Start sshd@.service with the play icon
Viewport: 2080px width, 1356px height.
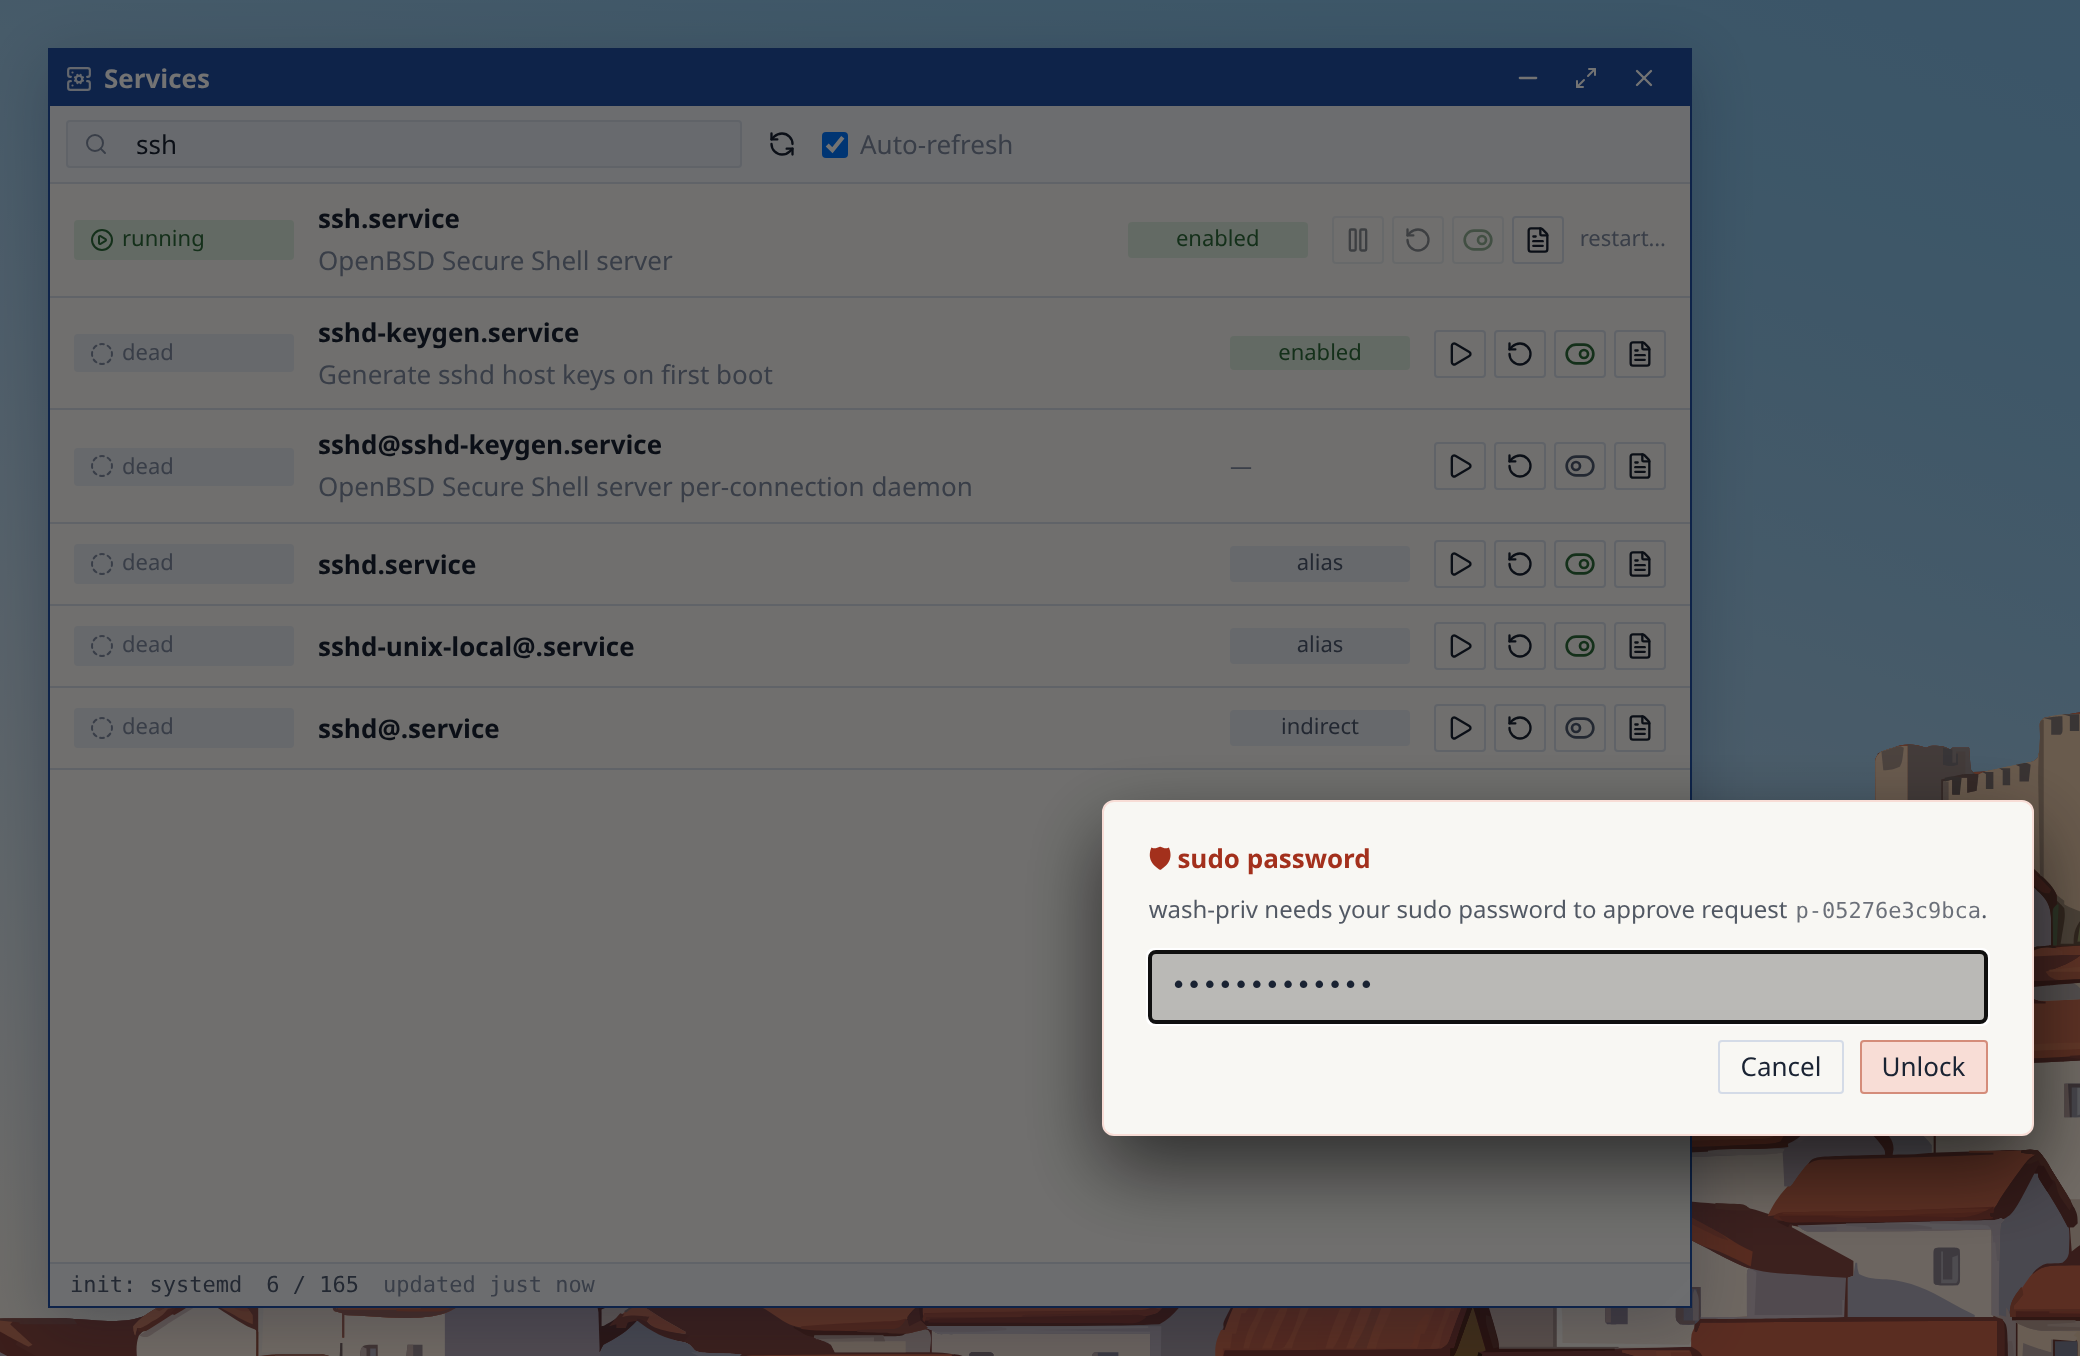(1460, 728)
